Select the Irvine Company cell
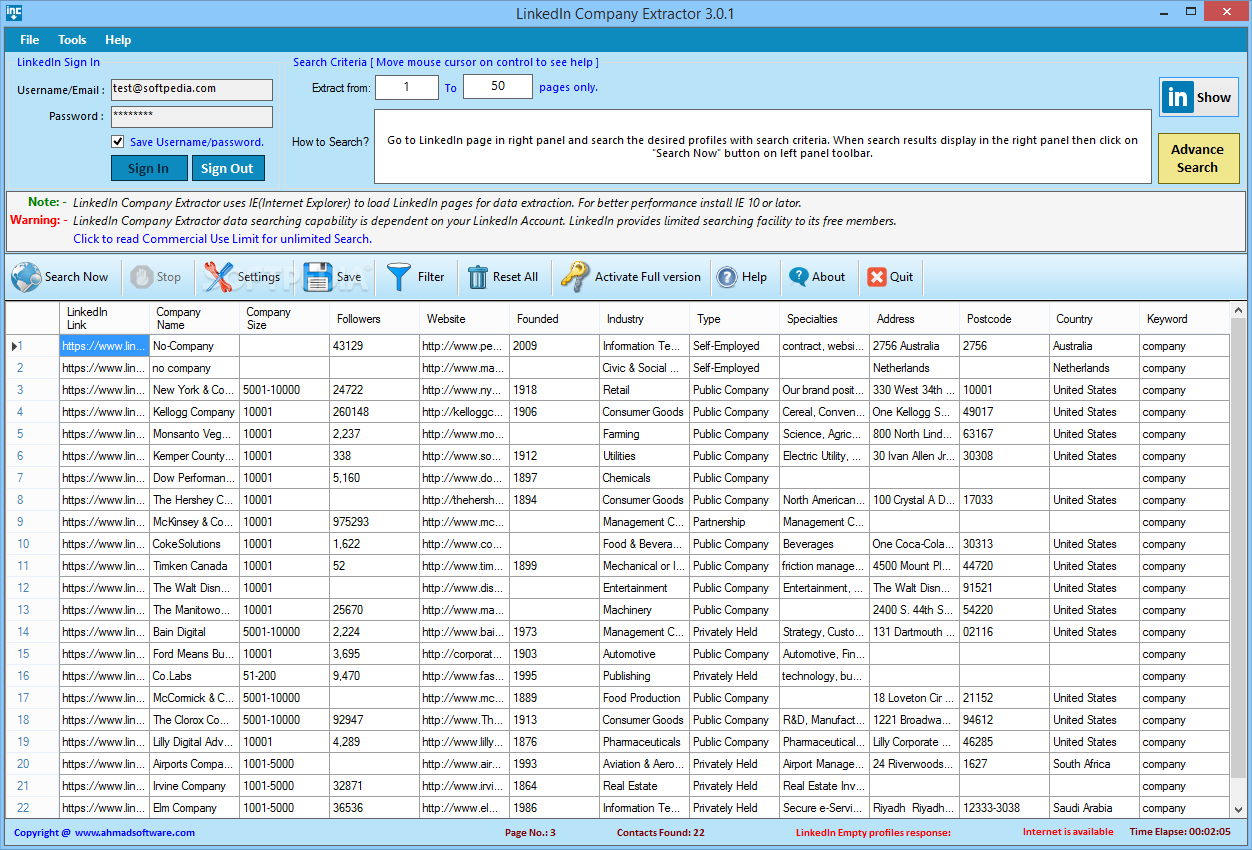 194,786
